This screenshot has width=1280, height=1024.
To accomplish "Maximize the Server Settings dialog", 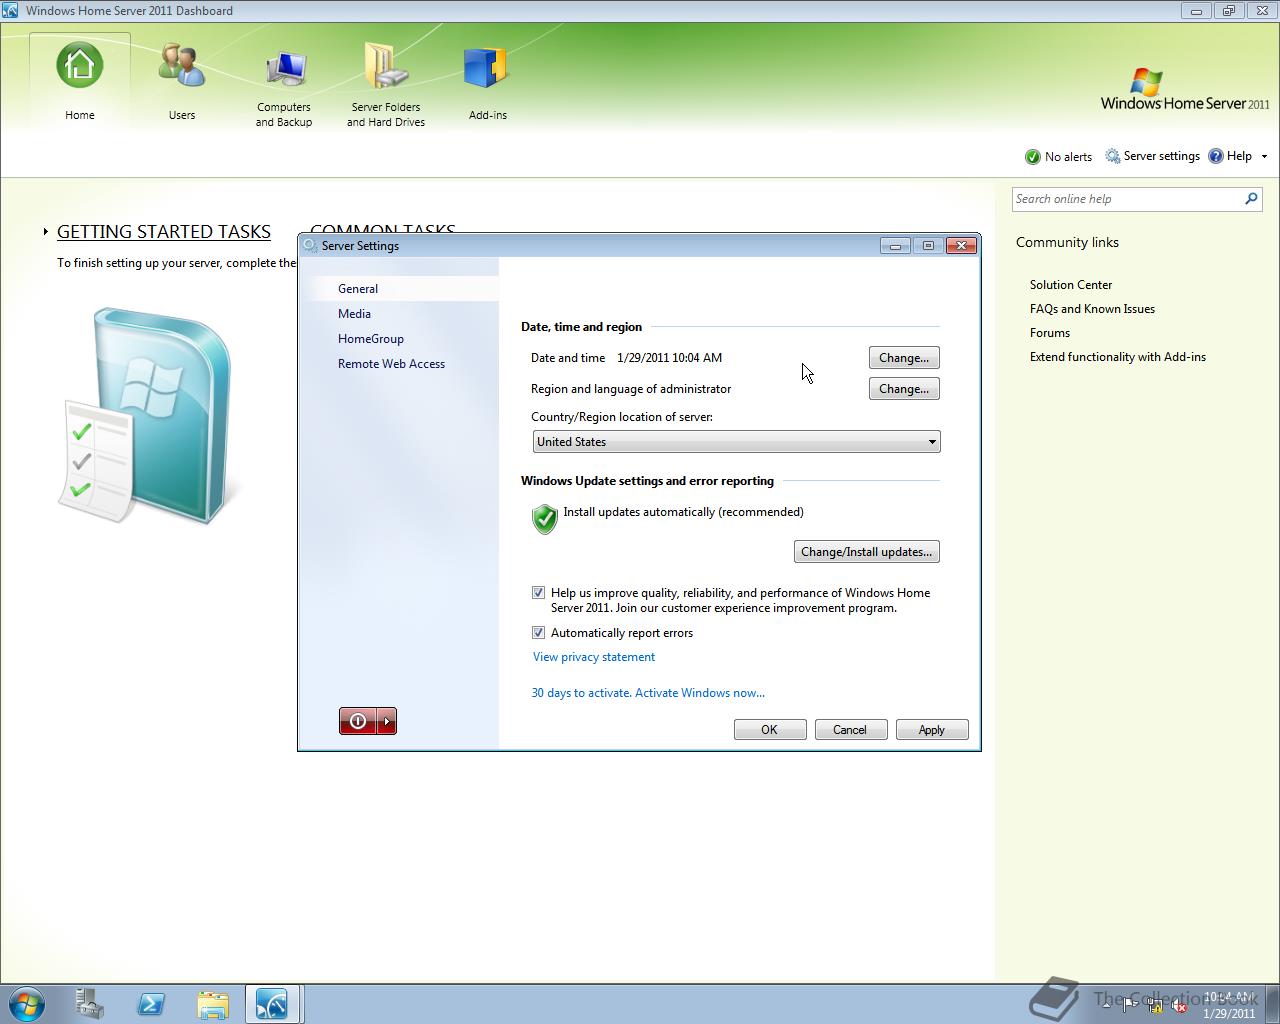I will pos(928,246).
